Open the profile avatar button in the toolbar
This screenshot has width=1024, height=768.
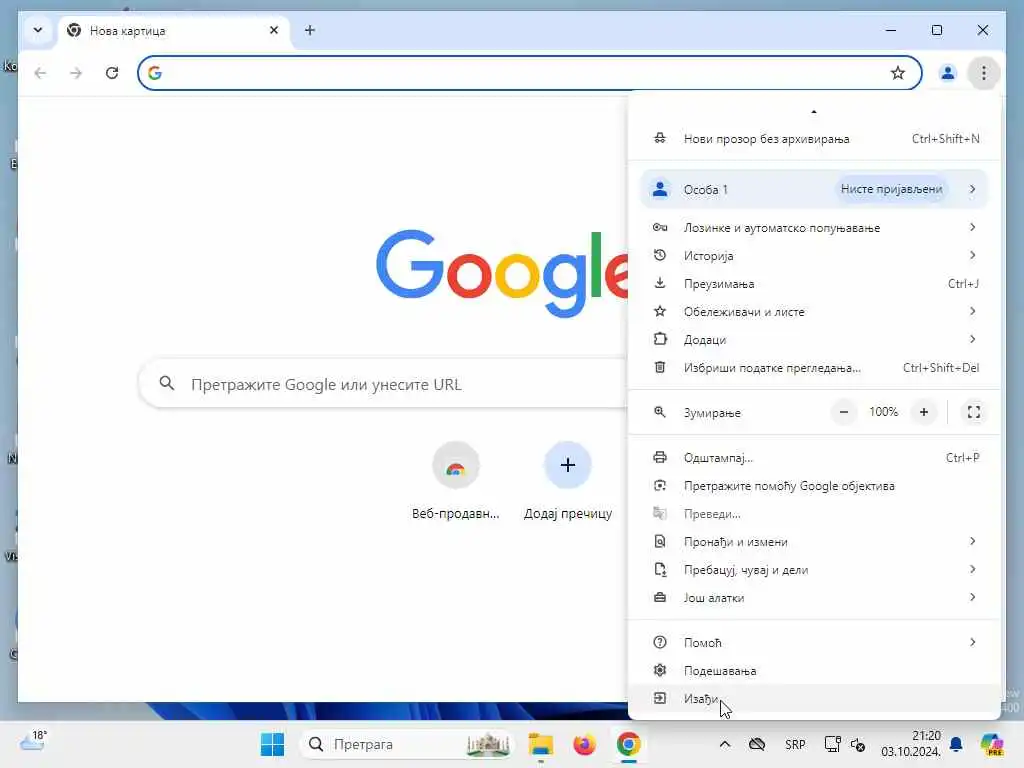[x=948, y=73]
